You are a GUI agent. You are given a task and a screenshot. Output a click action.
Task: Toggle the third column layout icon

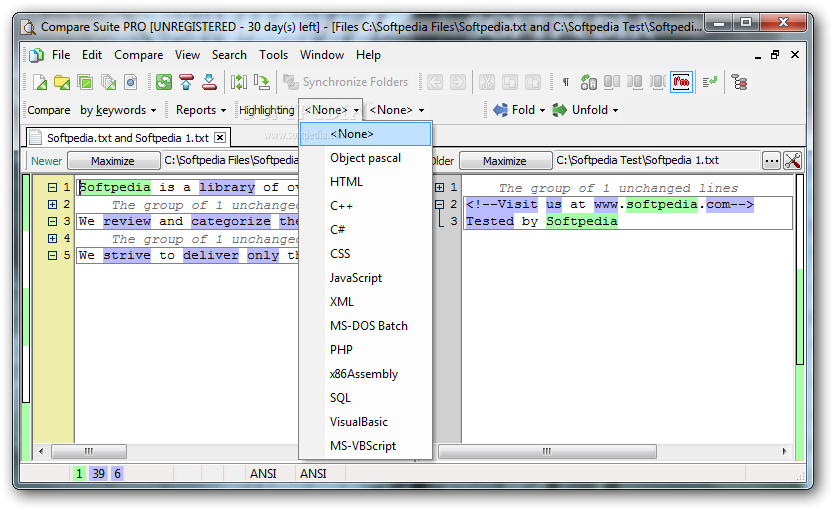coord(657,82)
